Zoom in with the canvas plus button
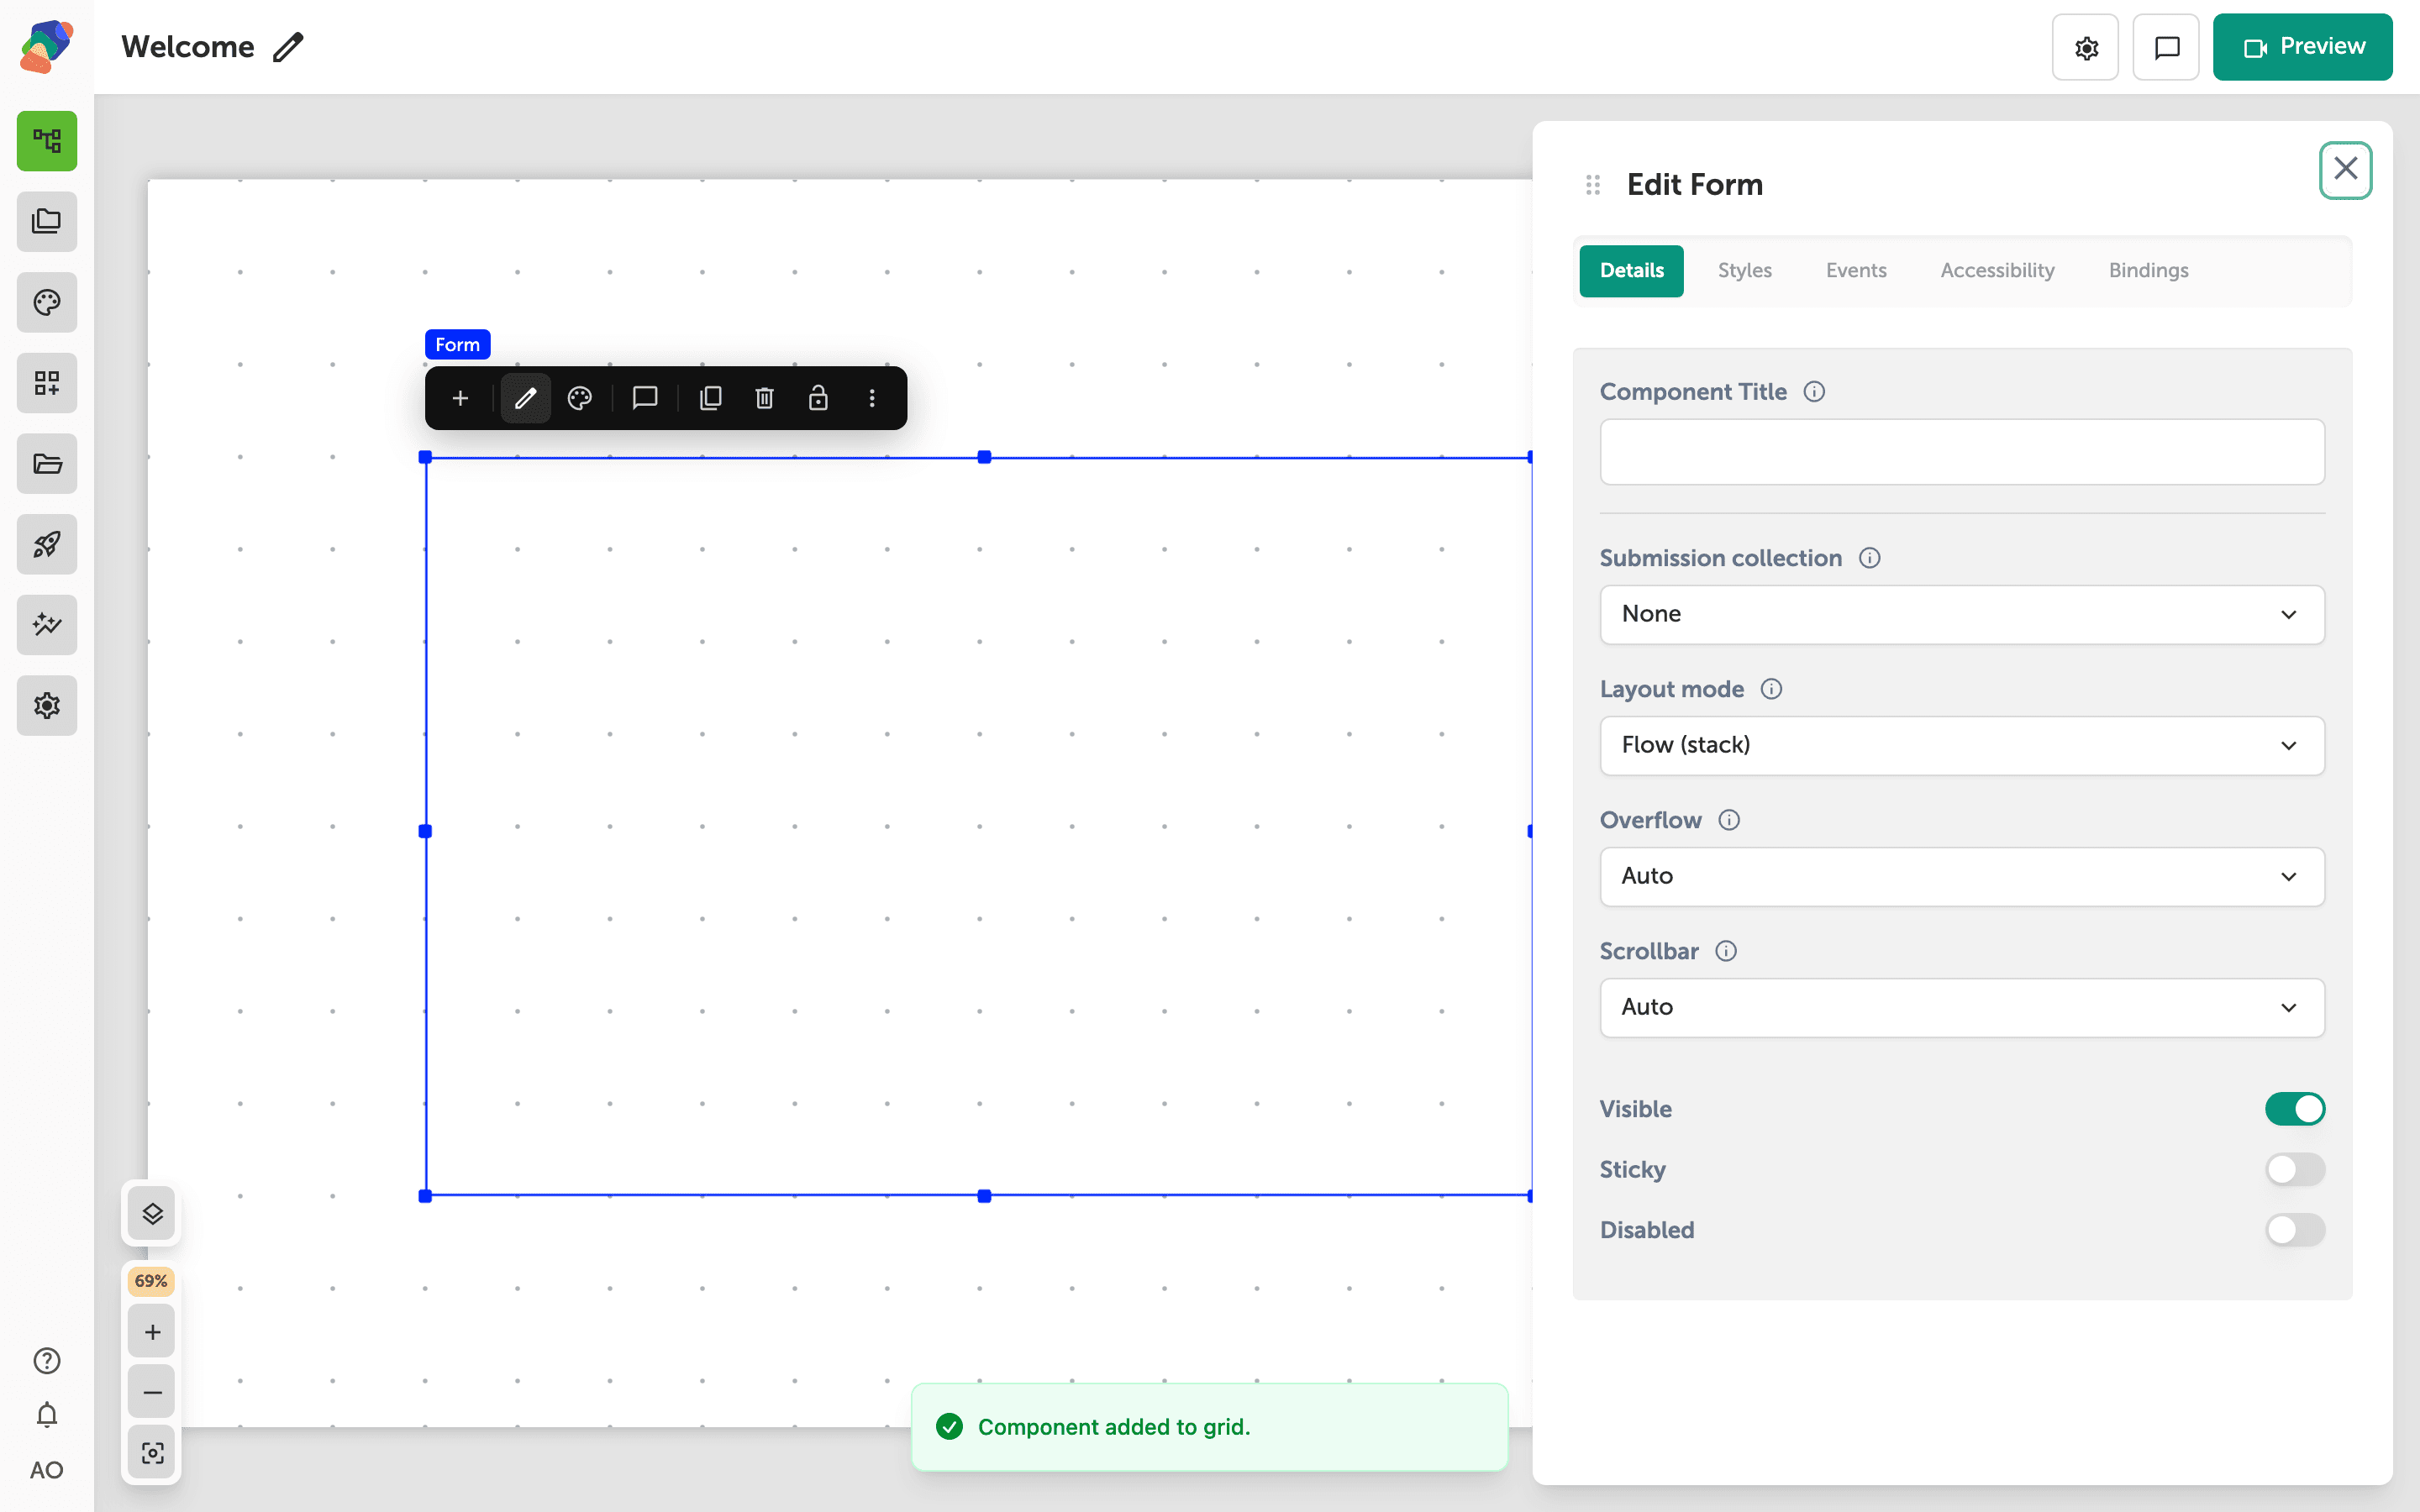 pyautogui.click(x=152, y=1332)
